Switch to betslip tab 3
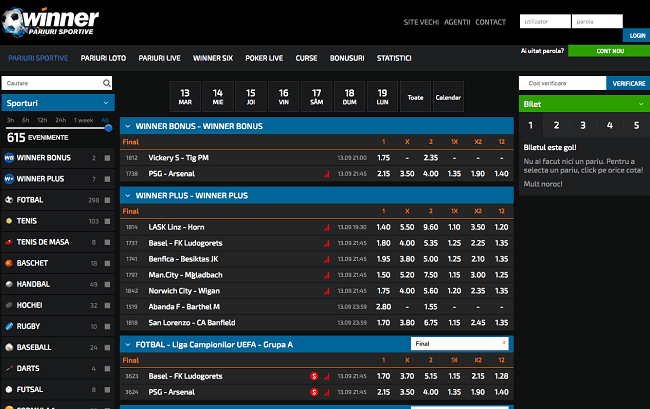The width and height of the screenshot is (650, 409). [x=583, y=126]
